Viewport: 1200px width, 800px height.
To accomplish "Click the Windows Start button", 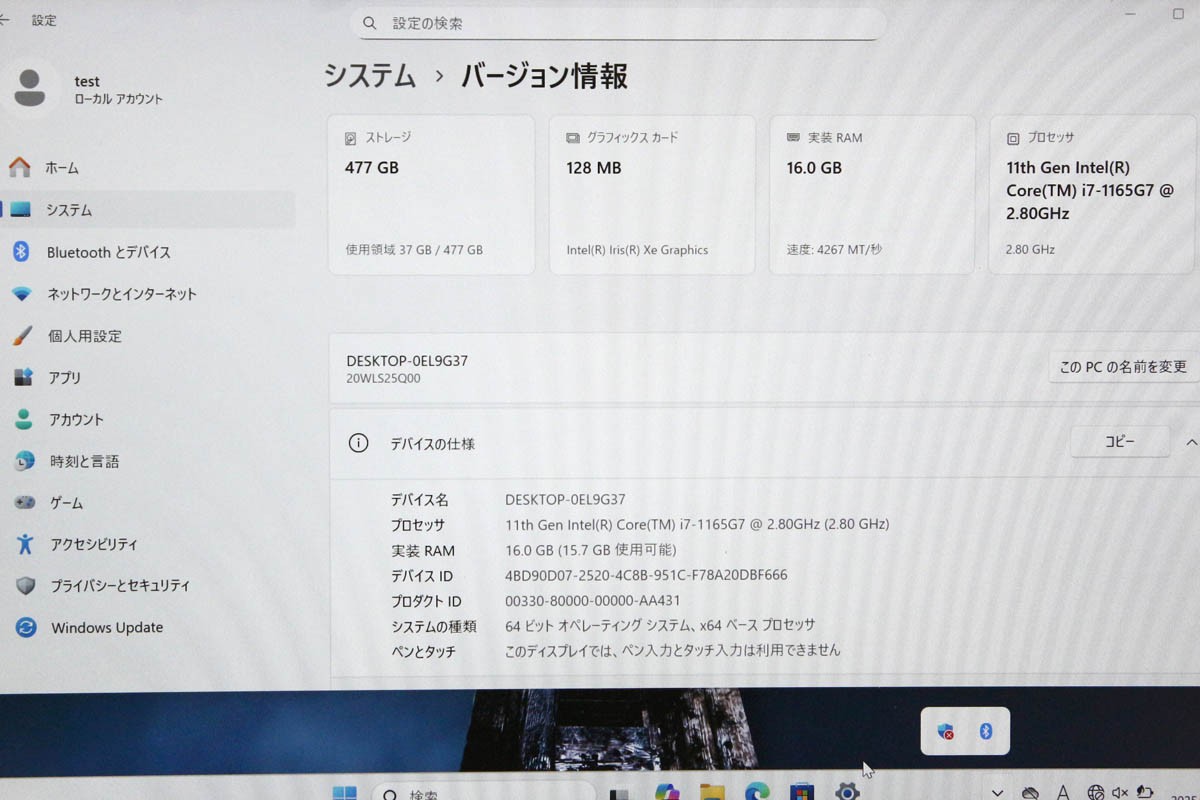I will (x=345, y=793).
